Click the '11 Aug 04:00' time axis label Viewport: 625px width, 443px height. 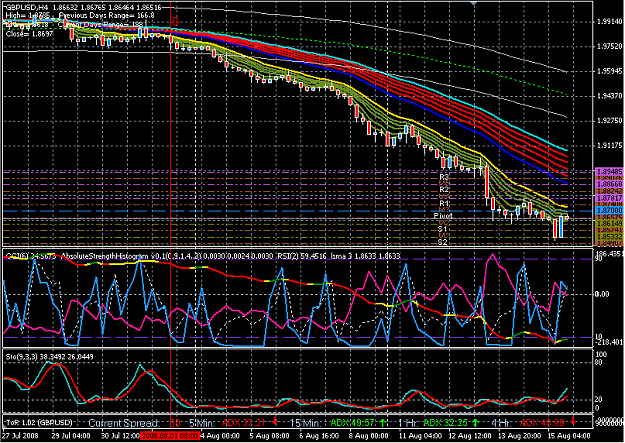pos(419,435)
